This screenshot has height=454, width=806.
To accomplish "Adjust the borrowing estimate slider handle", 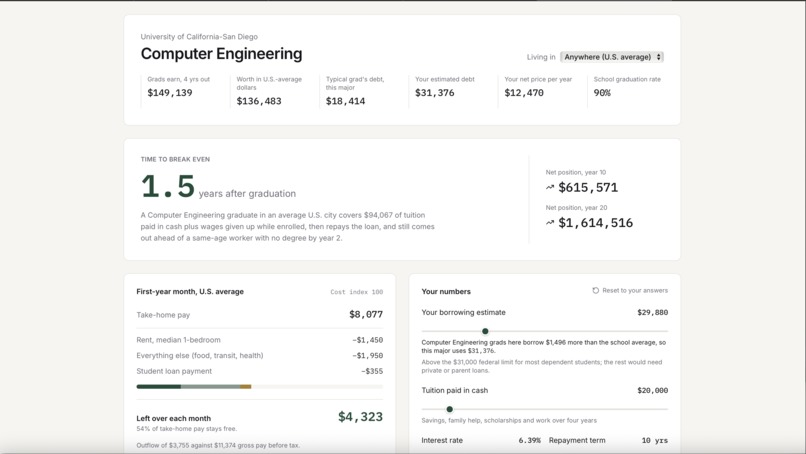I will coord(485,331).
